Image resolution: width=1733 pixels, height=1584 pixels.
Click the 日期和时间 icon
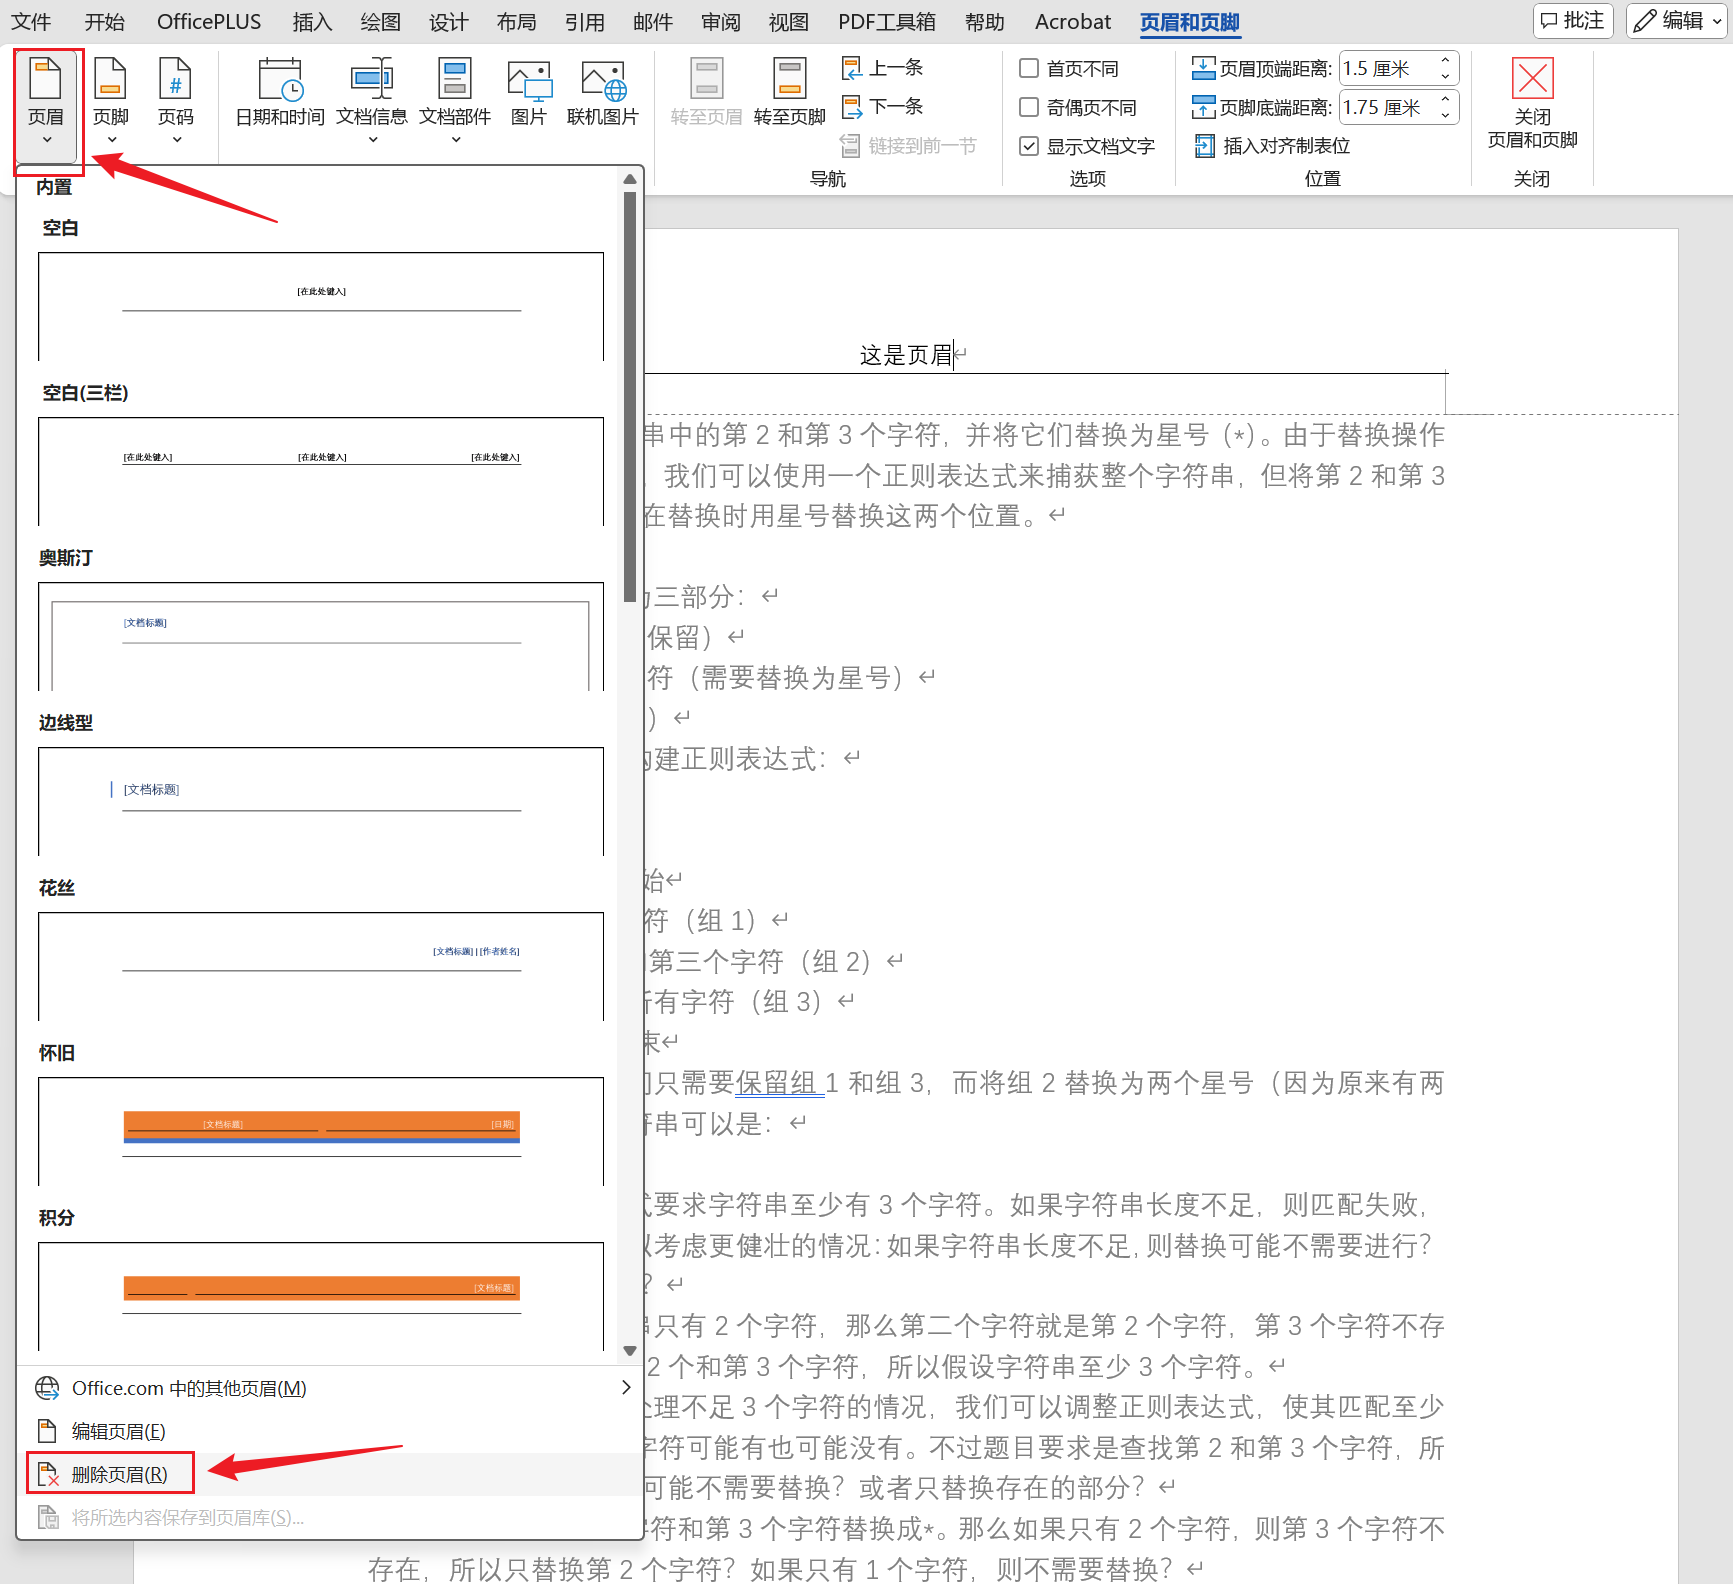coord(279,81)
